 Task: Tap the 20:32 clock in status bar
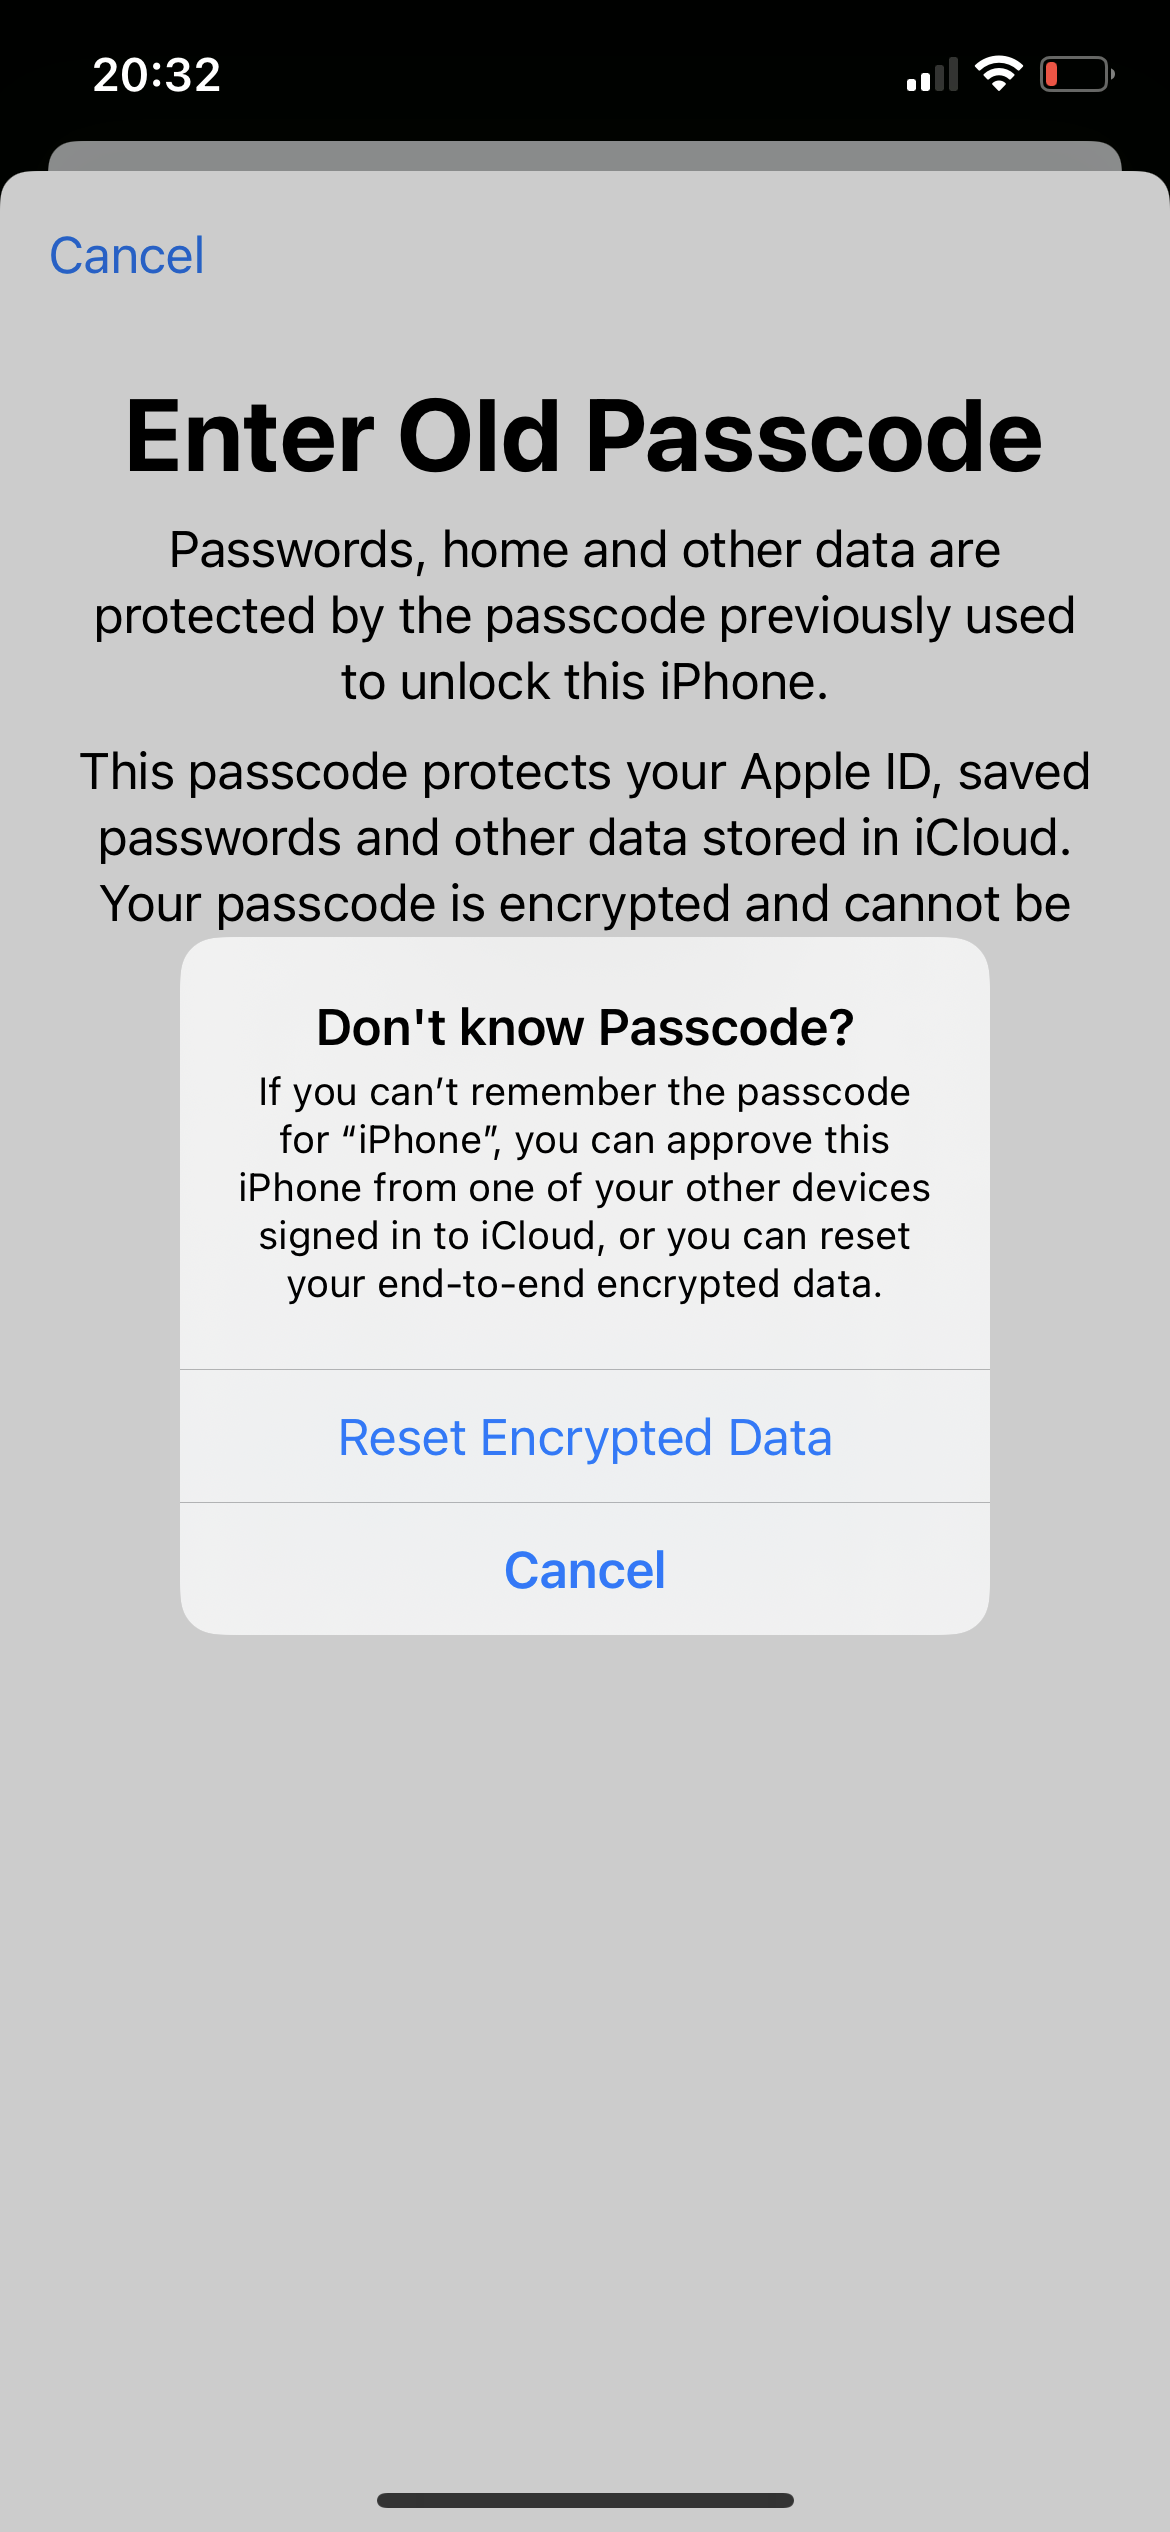[157, 75]
